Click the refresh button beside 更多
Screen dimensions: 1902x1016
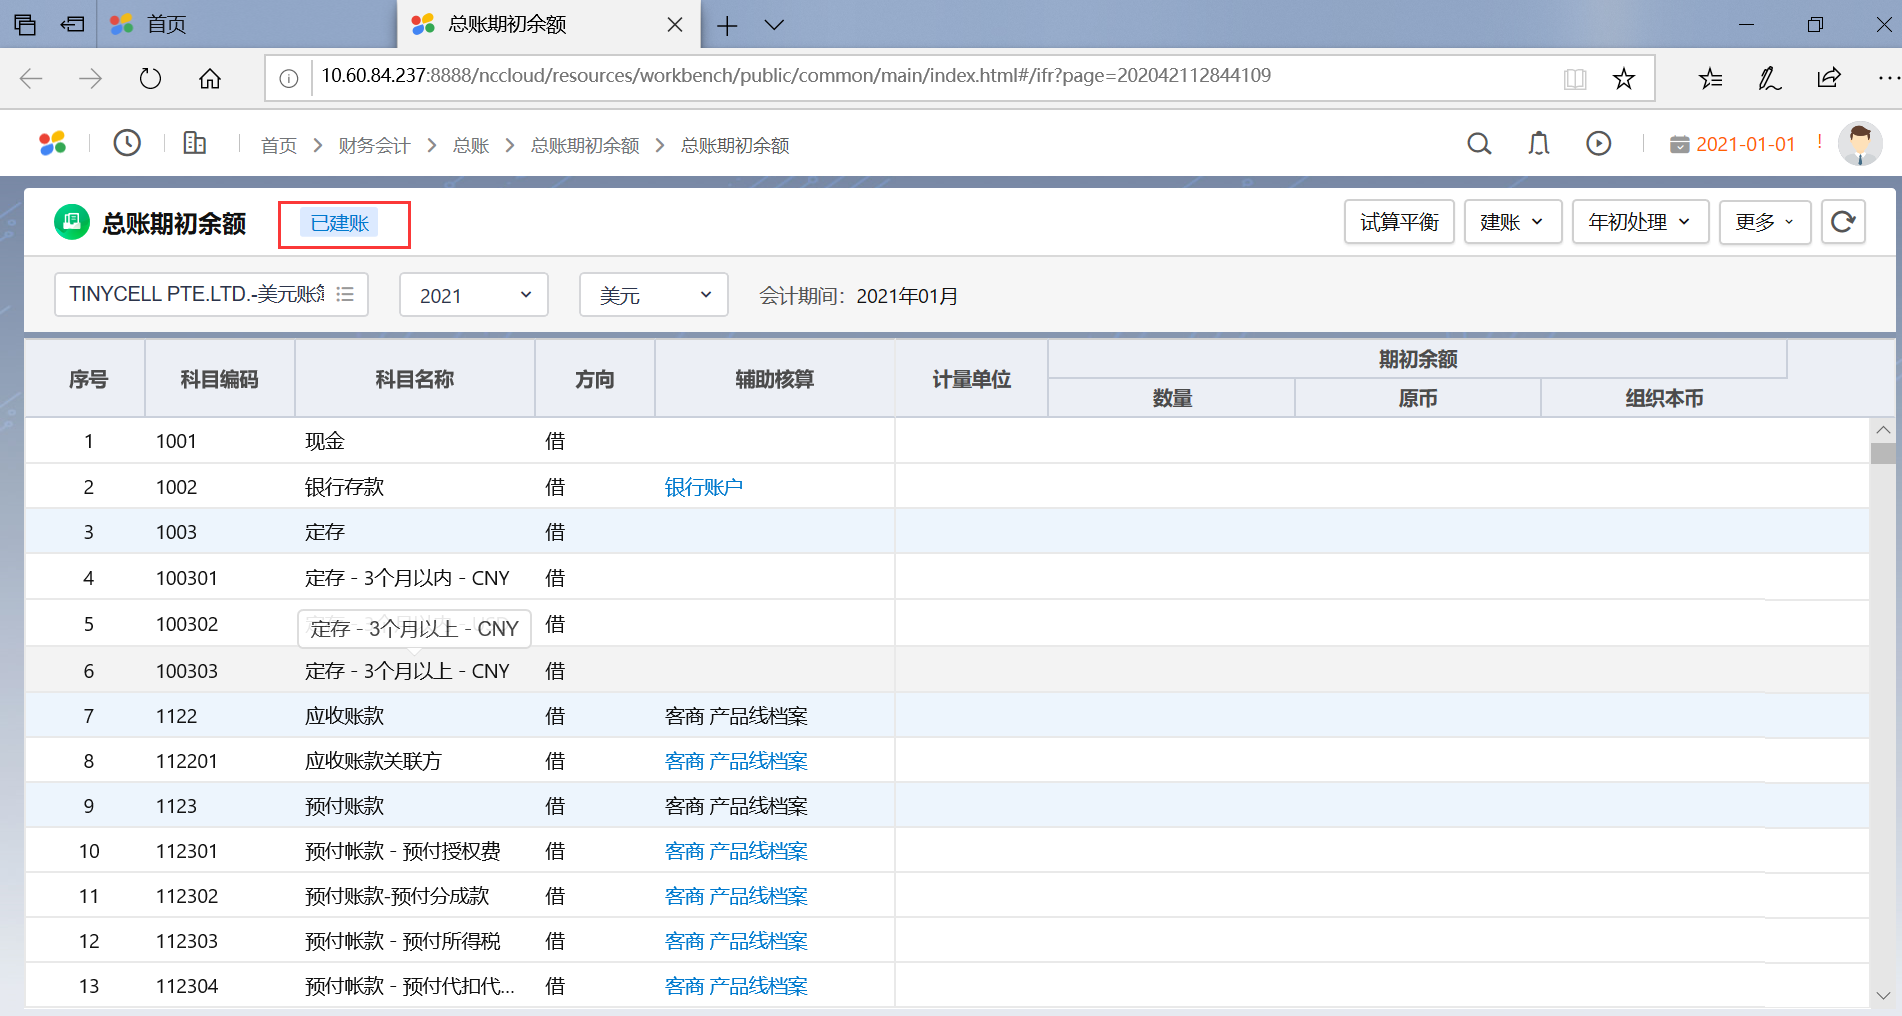coord(1843,222)
